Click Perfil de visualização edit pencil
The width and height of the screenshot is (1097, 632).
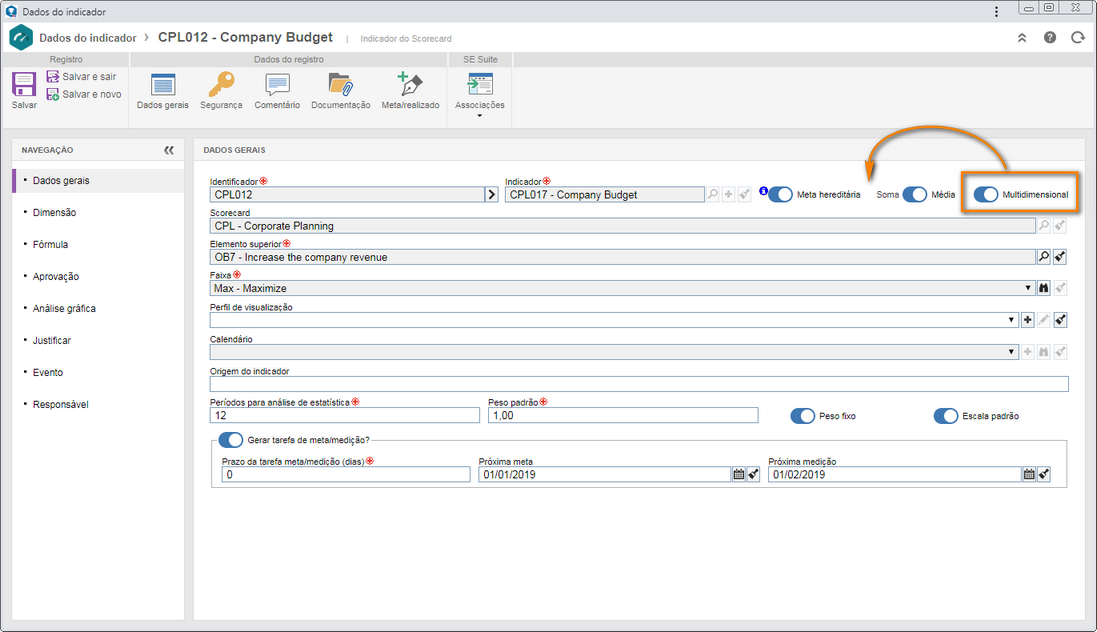pyautogui.click(x=1044, y=320)
